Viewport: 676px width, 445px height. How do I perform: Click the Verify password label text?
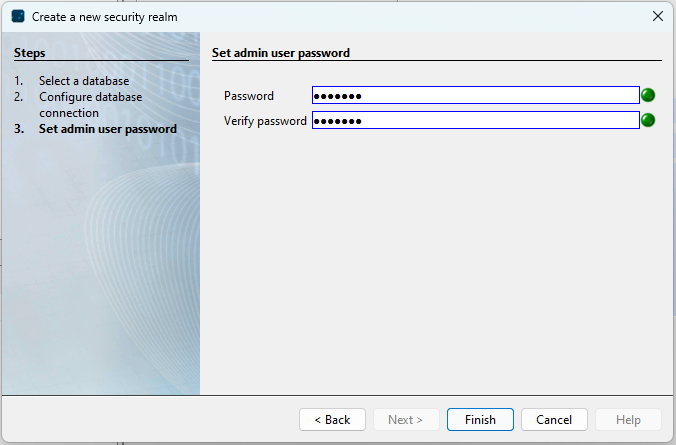click(265, 121)
